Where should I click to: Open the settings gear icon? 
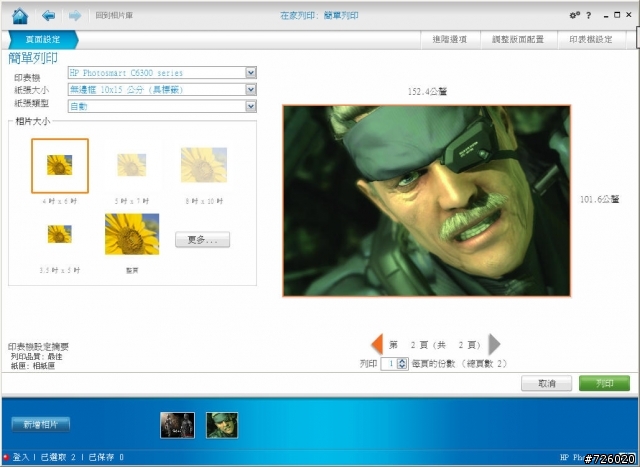pos(575,15)
